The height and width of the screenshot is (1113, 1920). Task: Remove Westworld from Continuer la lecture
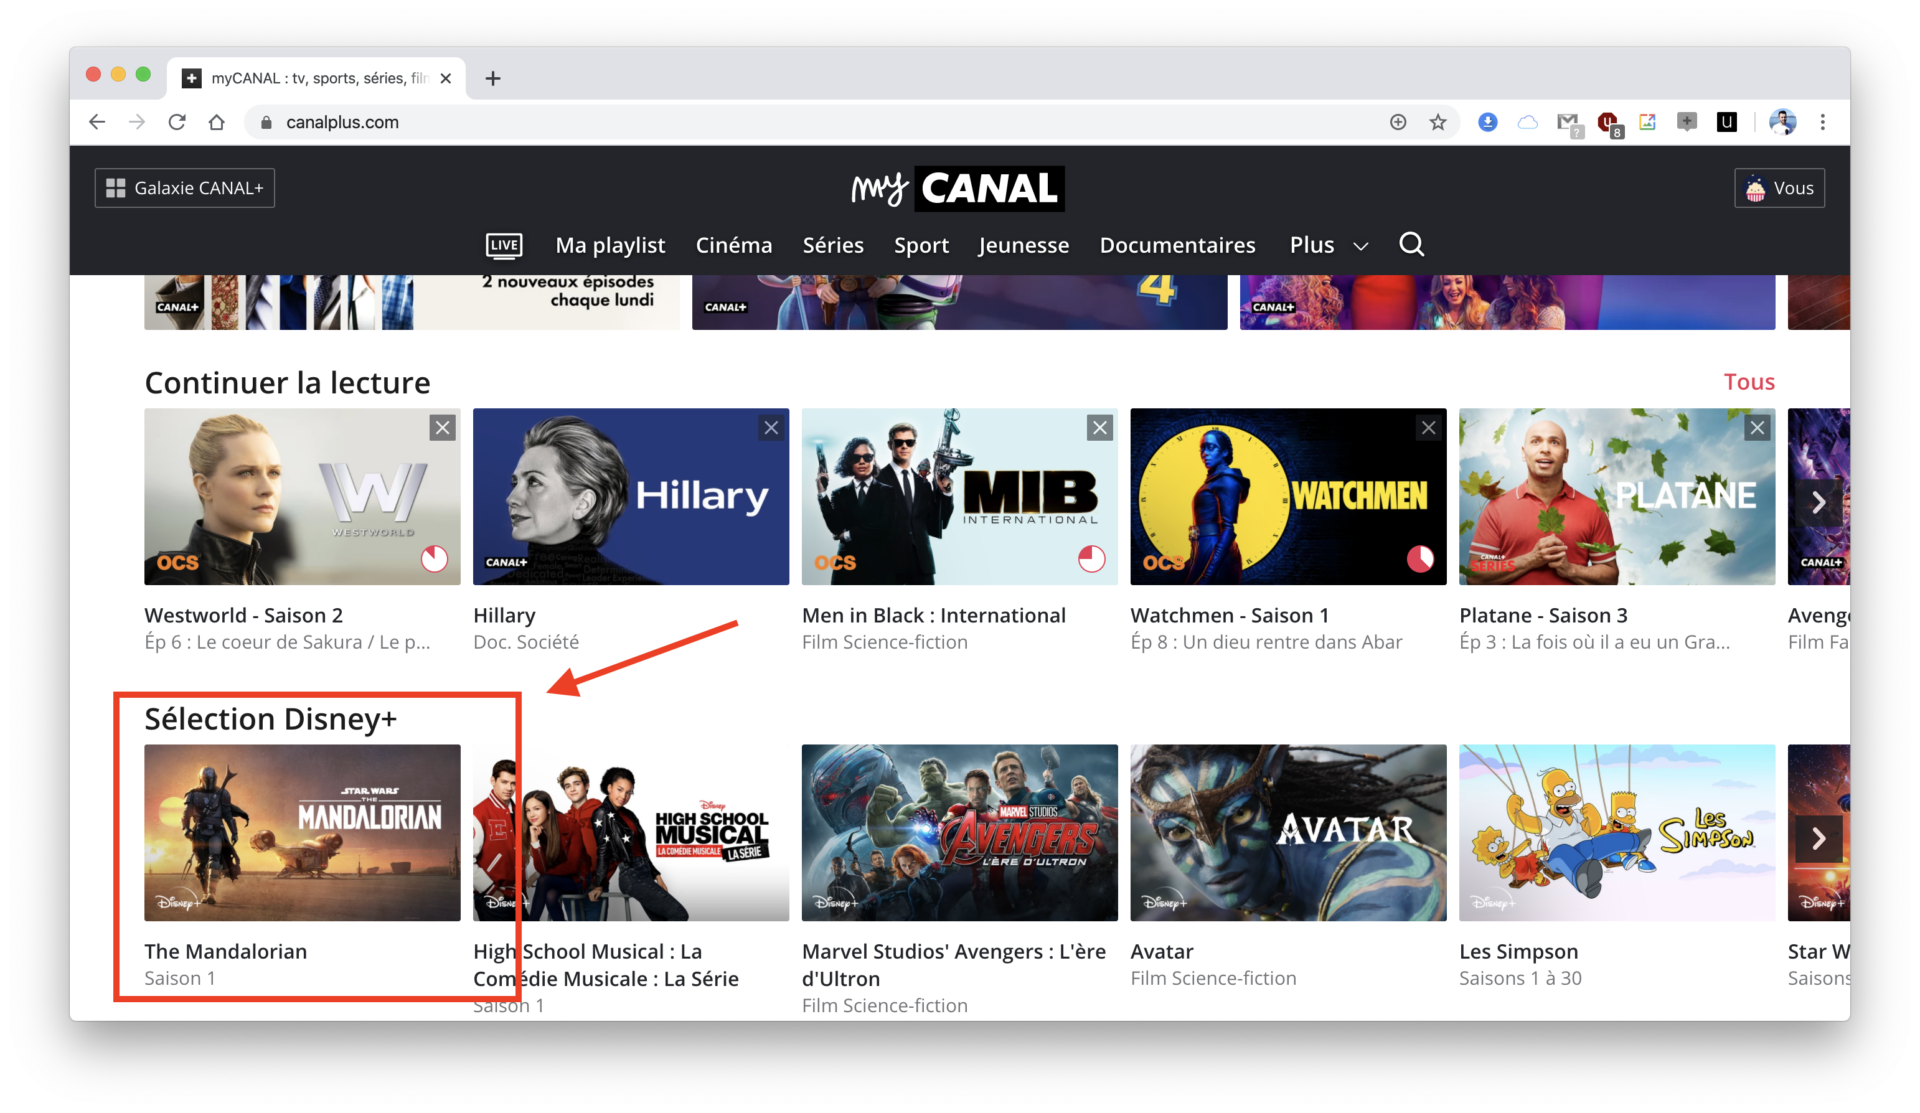pyautogui.click(x=443, y=428)
